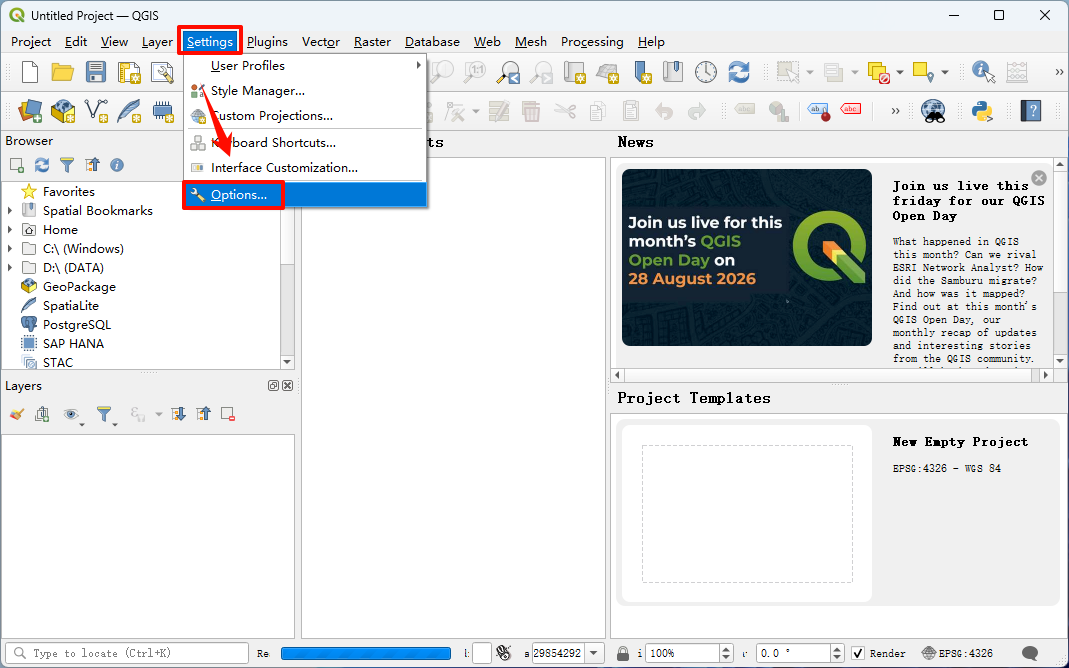This screenshot has height=668, width=1069.
Task: Open the Layers filter legend dropdown
Action: point(106,415)
